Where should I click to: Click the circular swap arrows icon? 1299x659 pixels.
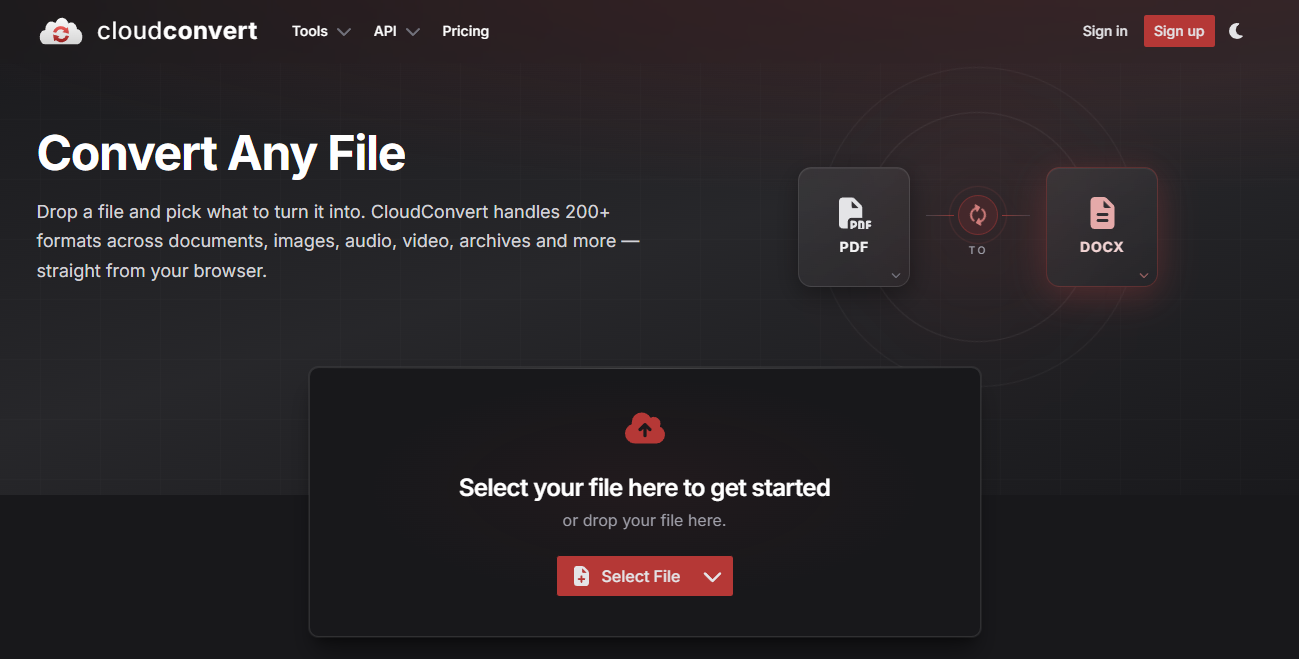point(978,215)
